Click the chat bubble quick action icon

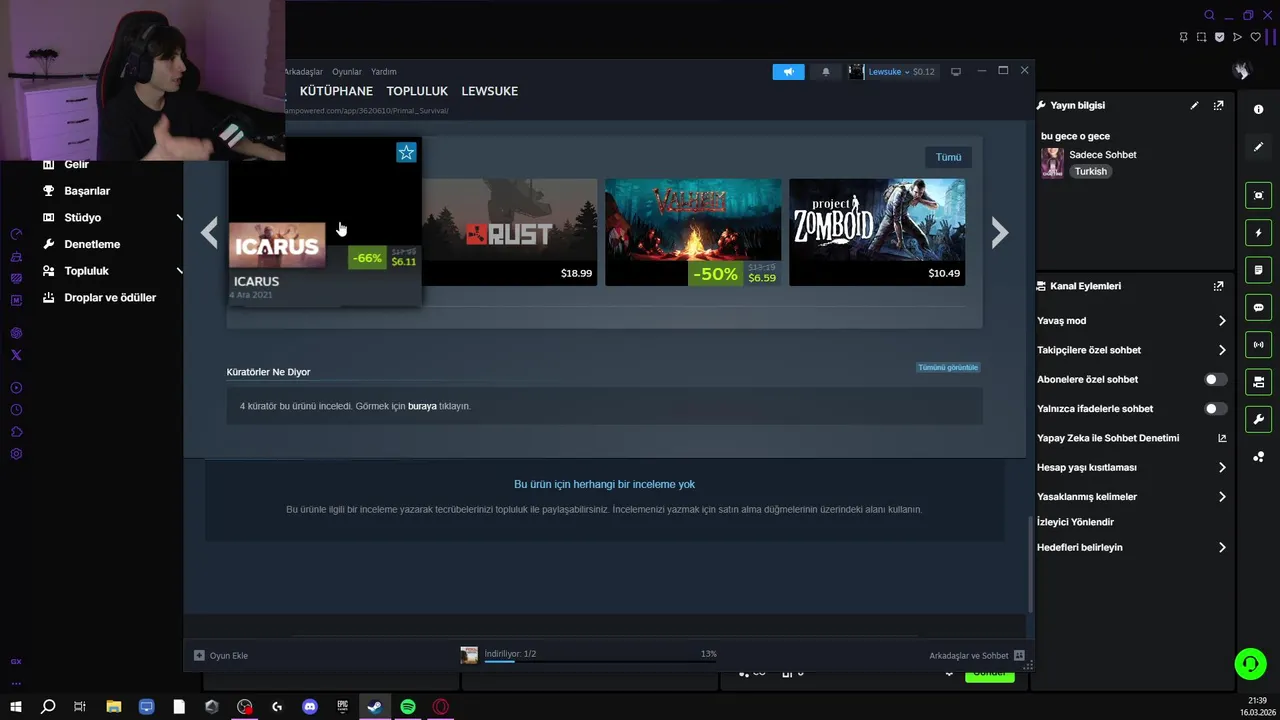(1259, 307)
